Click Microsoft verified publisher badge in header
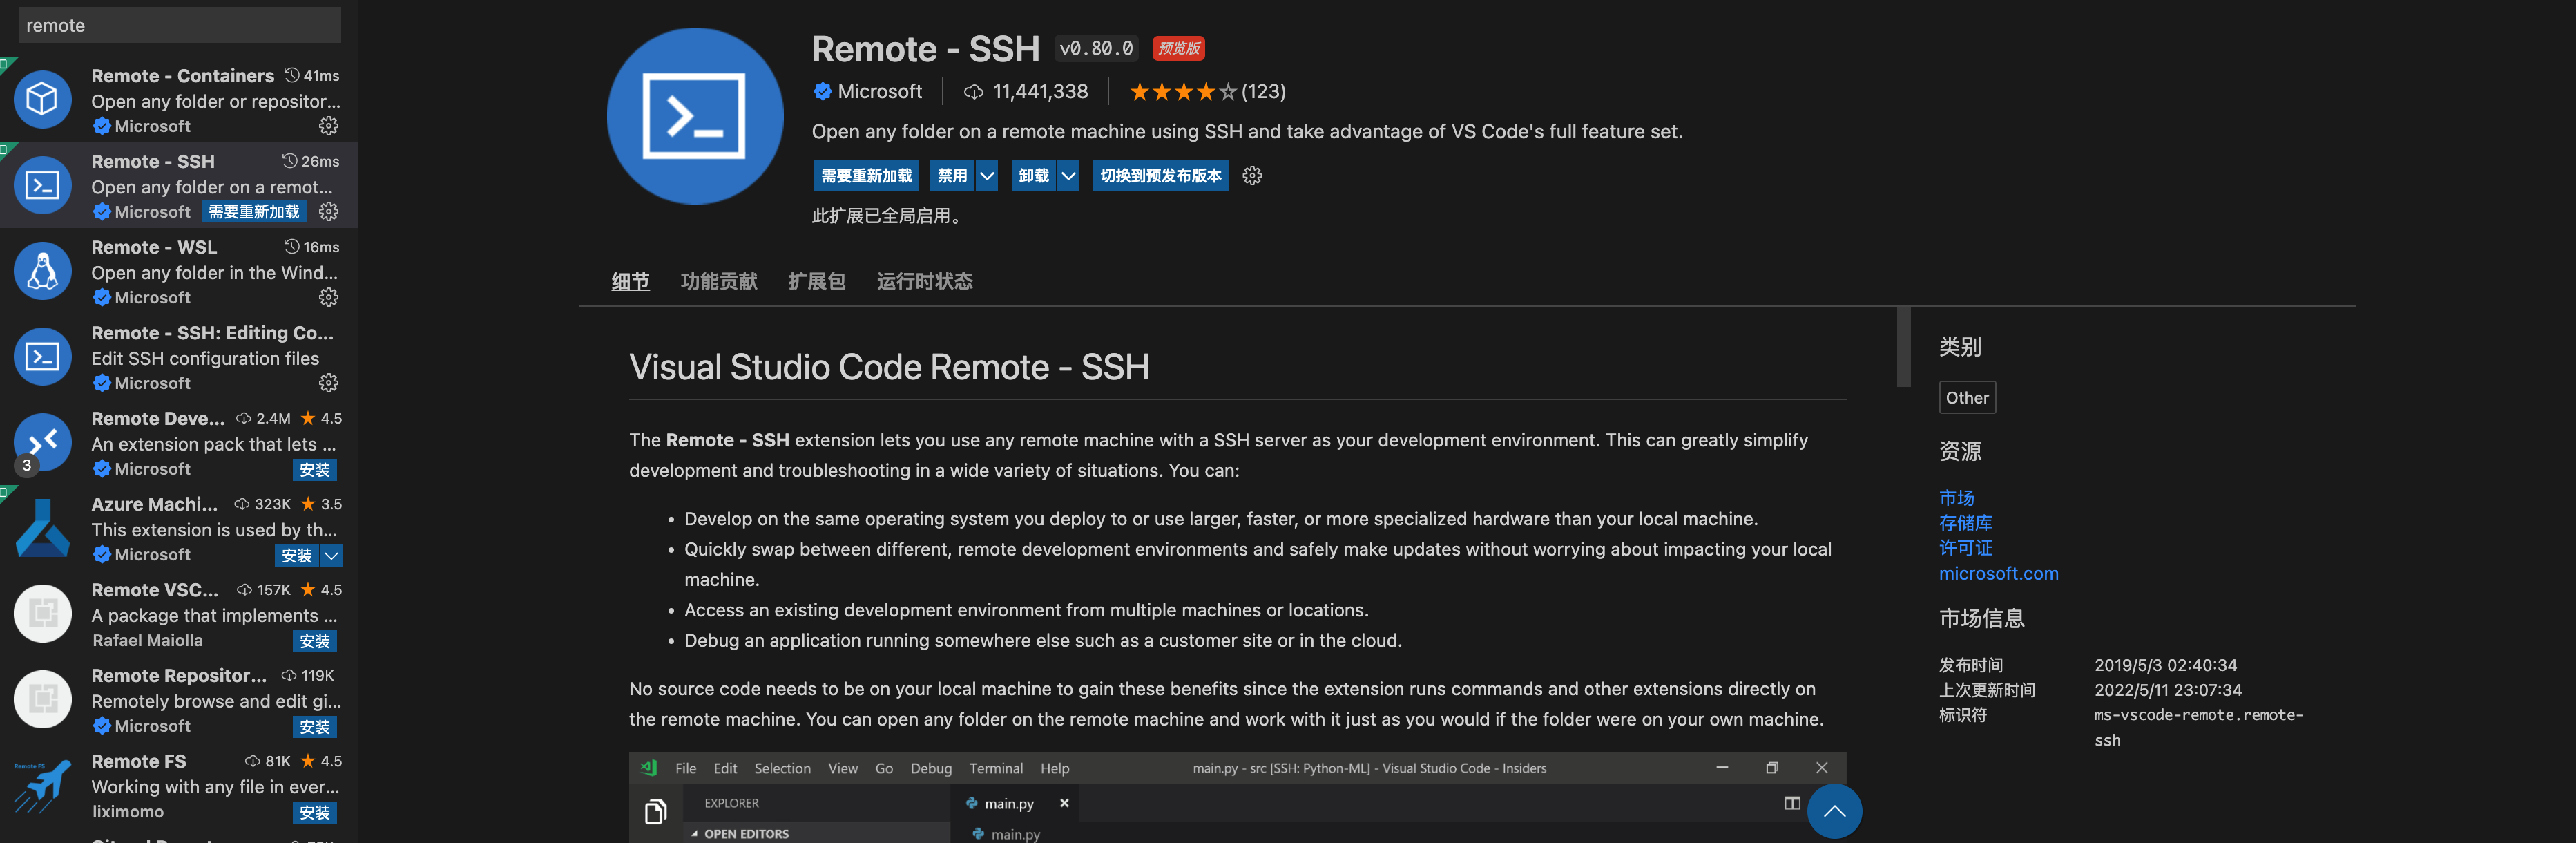2576x843 pixels. coord(822,92)
